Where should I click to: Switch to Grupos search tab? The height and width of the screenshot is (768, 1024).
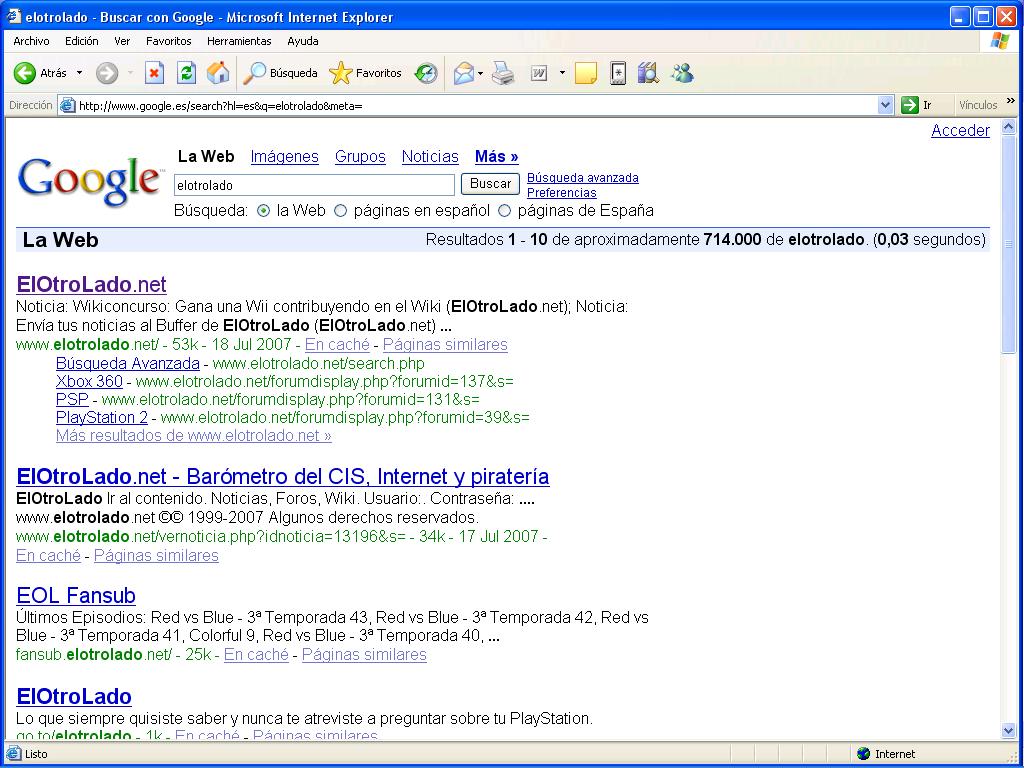(360, 157)
